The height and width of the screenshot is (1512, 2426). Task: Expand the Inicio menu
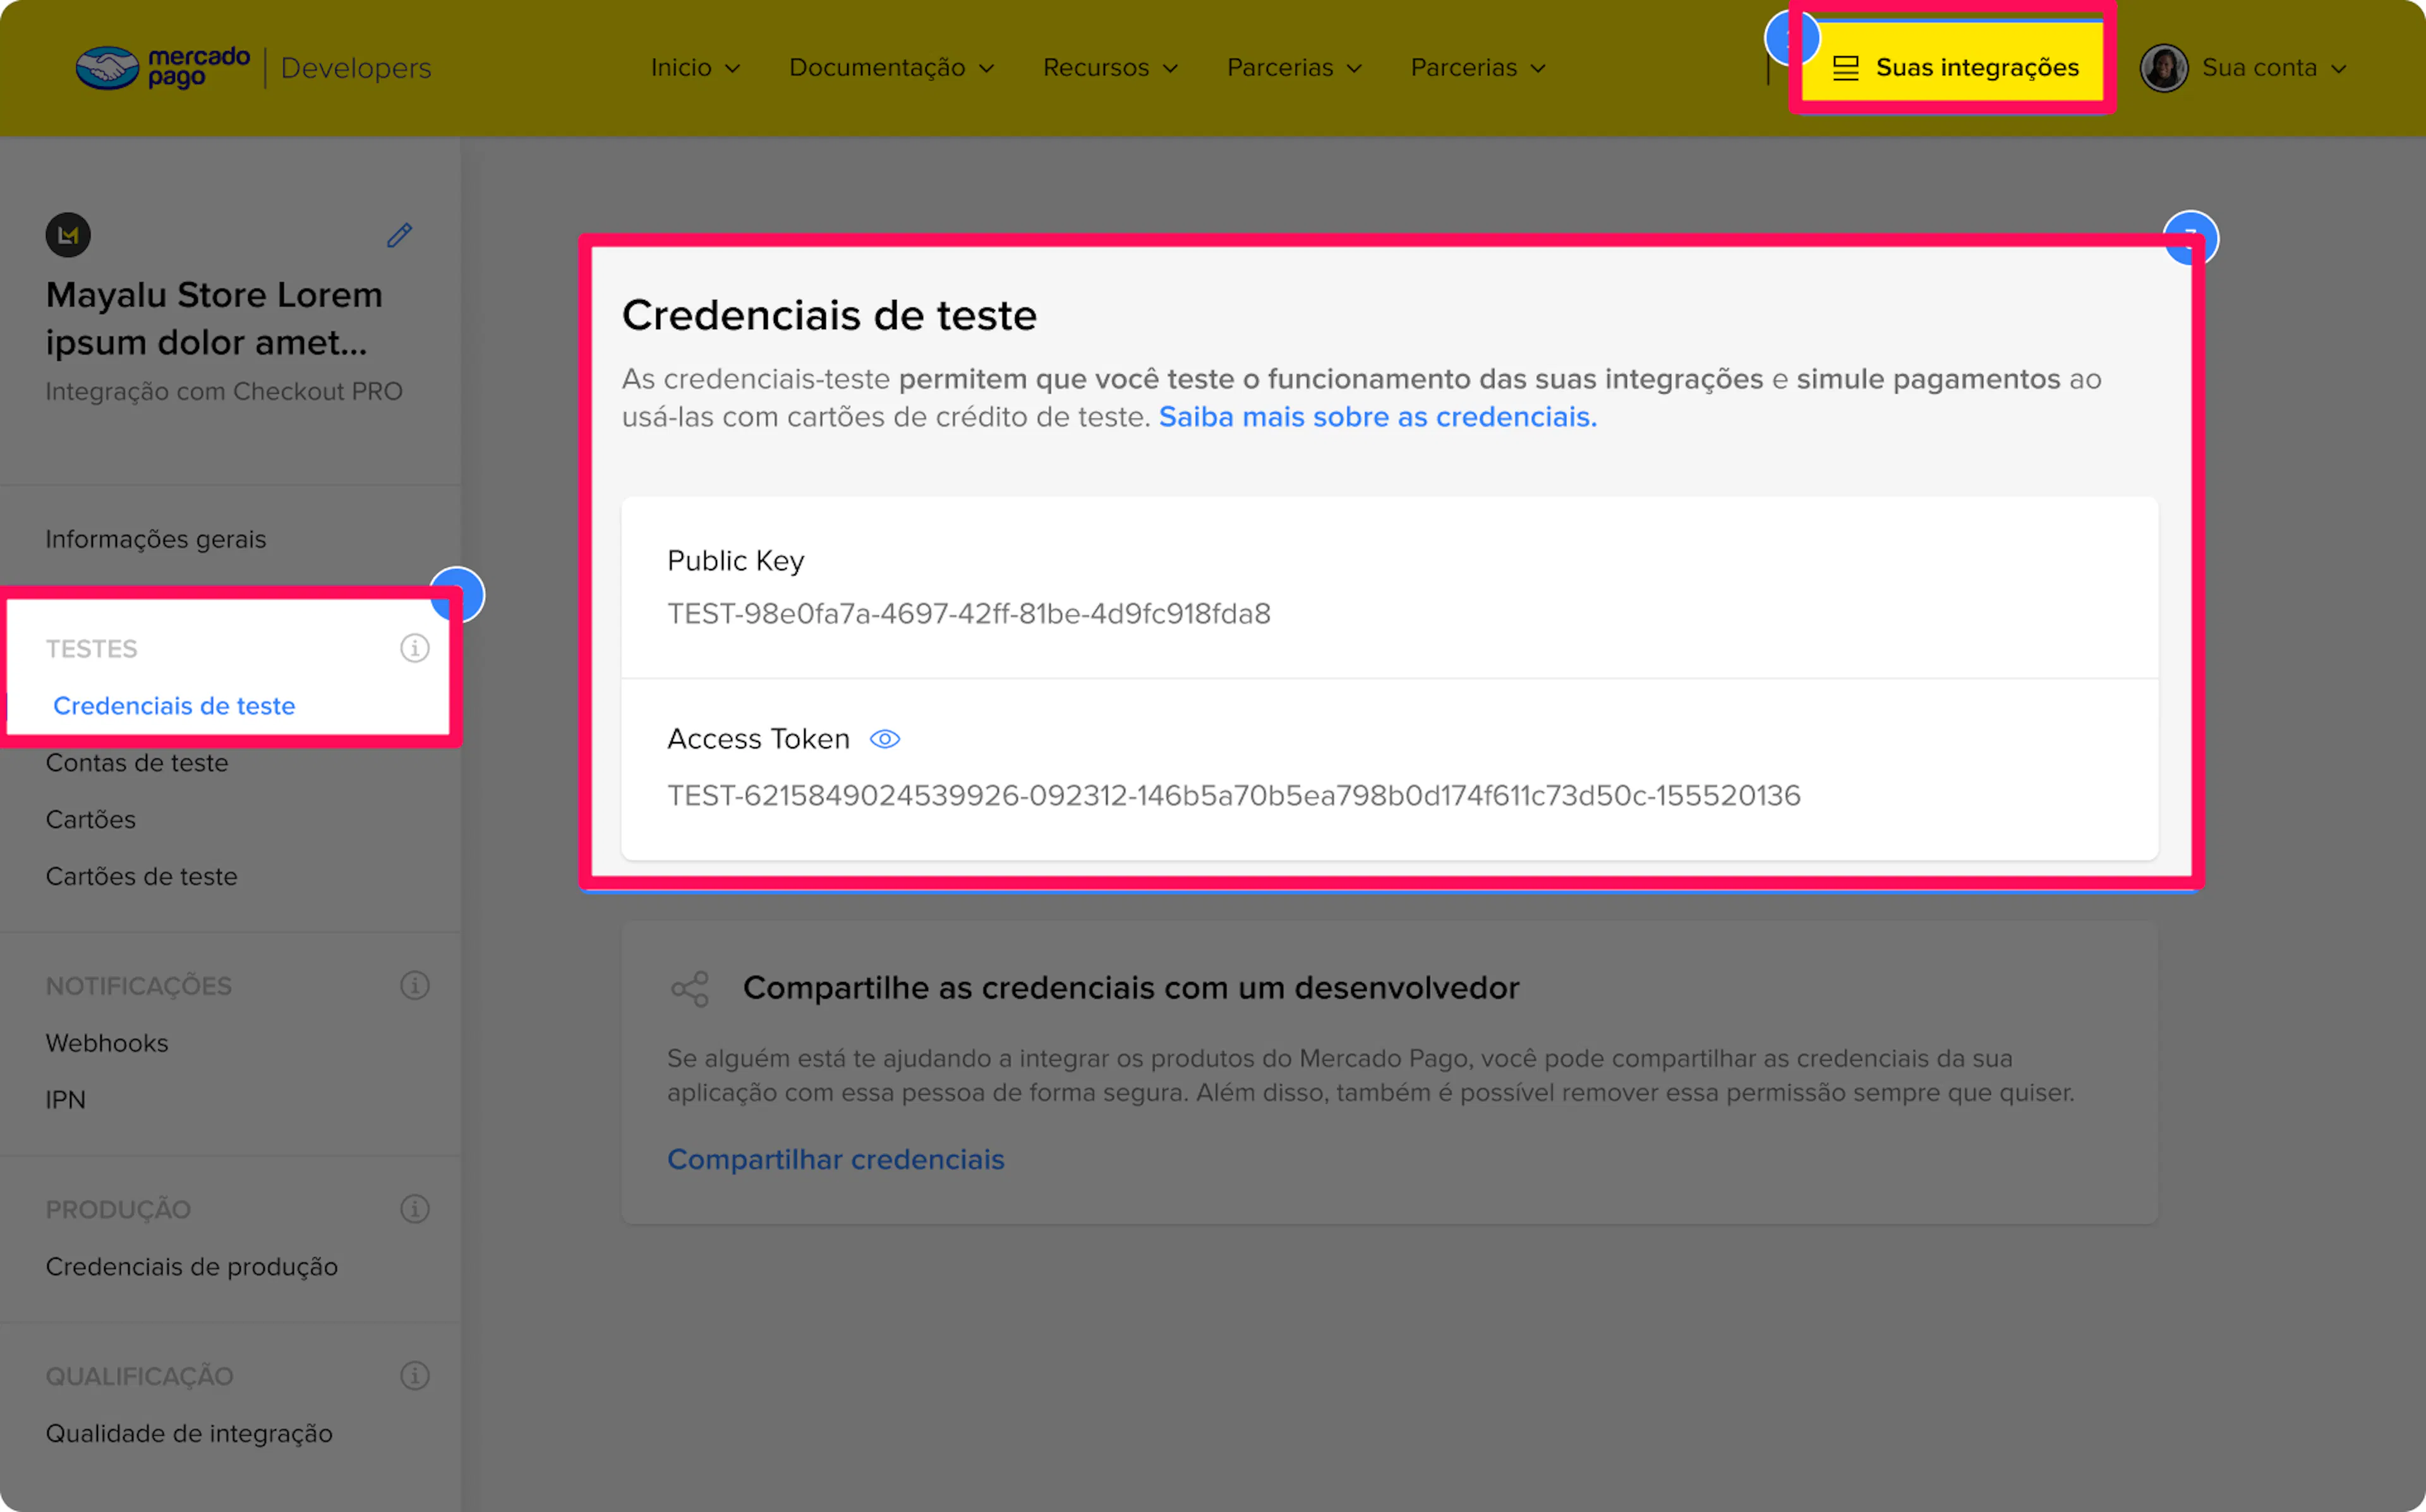click(695, 67)
